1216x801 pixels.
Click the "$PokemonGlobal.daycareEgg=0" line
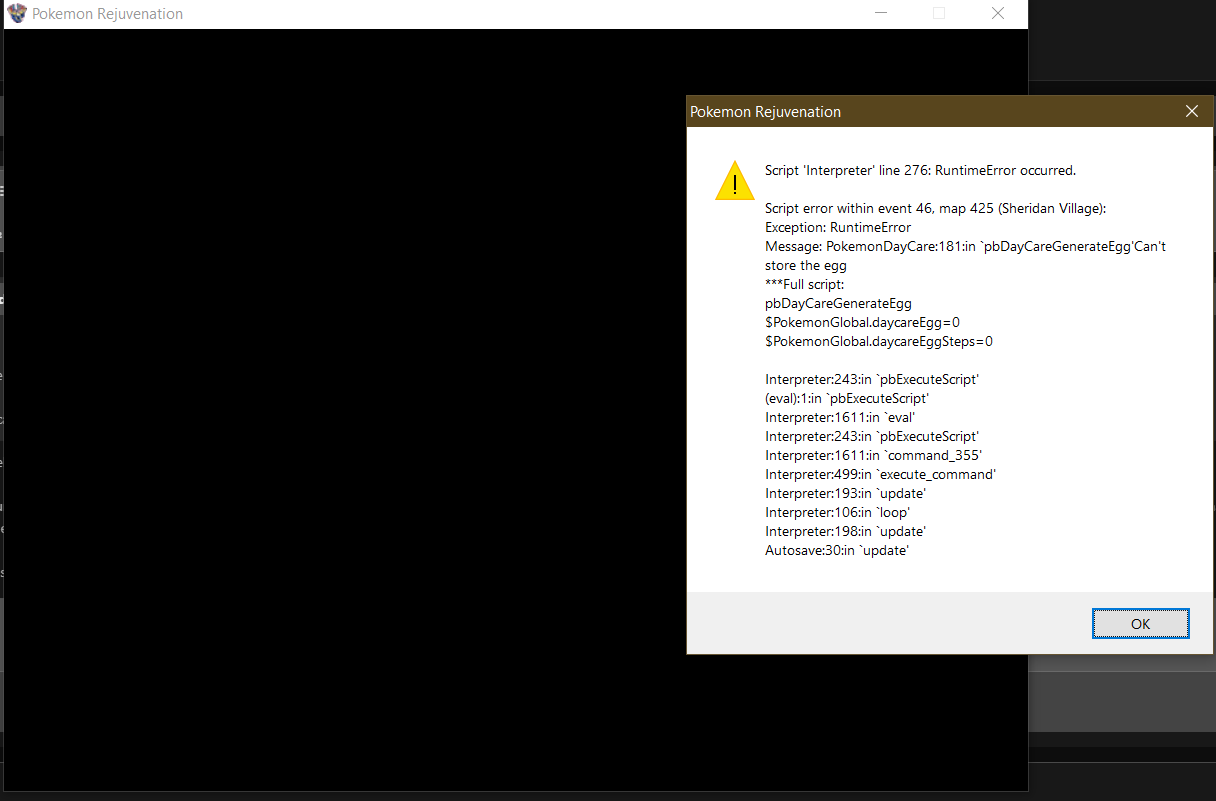tap(862, 322)
